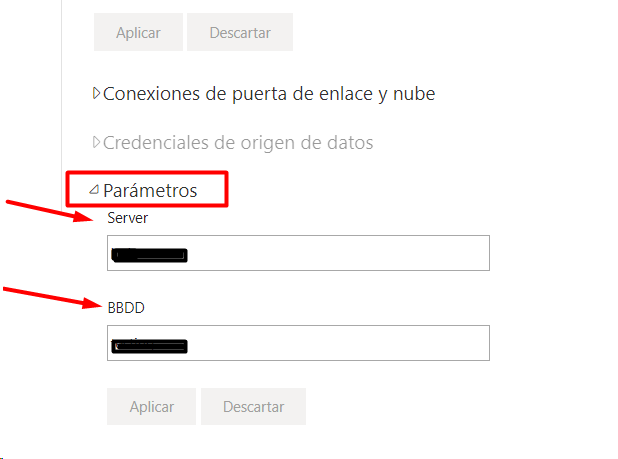Focus the BBDD parameter input field

tap(298, 343)
